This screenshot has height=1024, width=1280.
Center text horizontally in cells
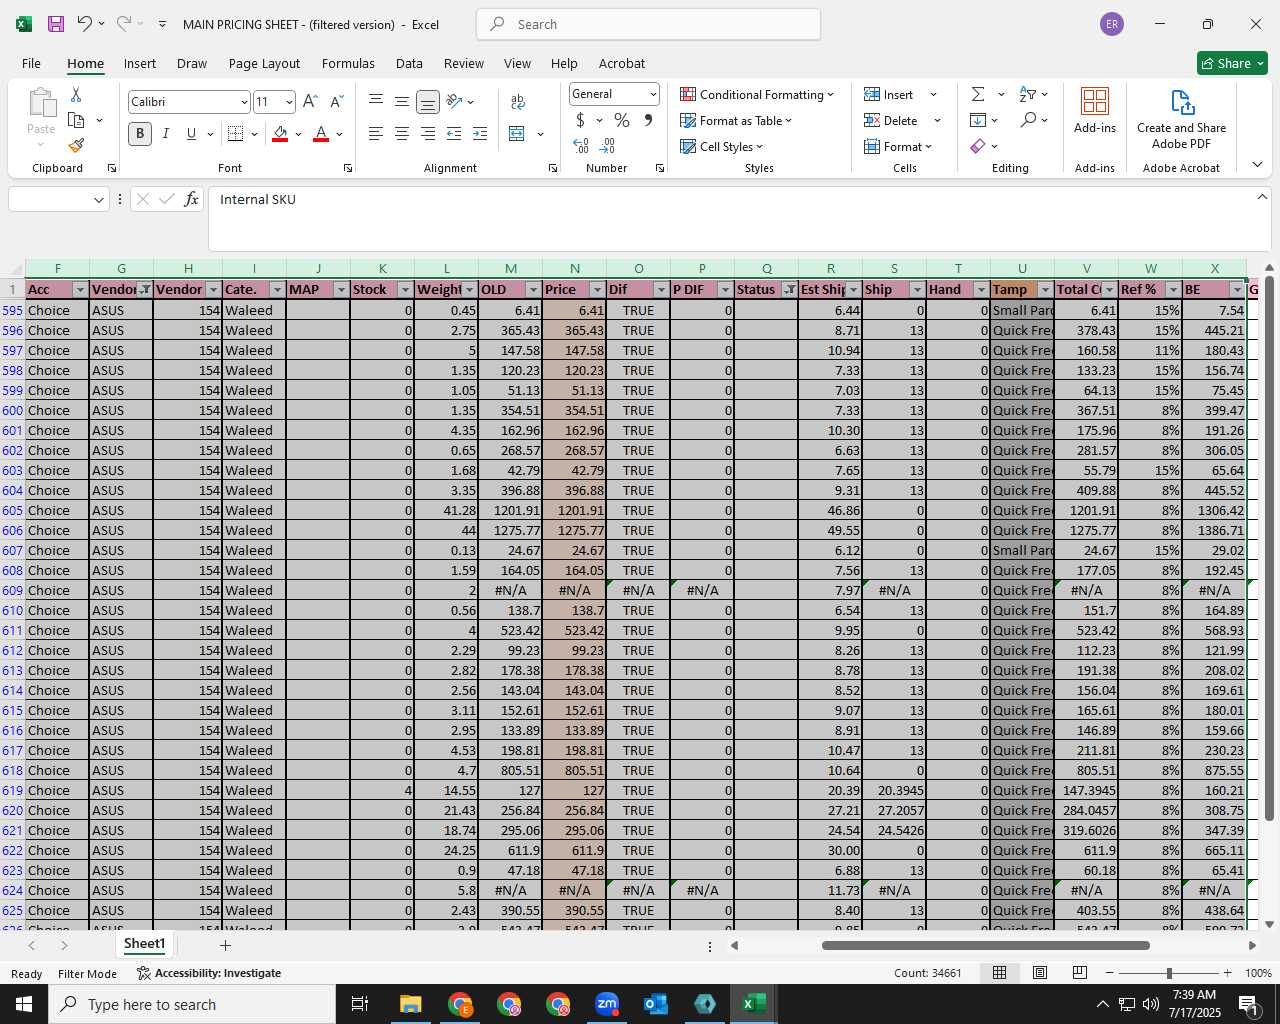point(402,134)
